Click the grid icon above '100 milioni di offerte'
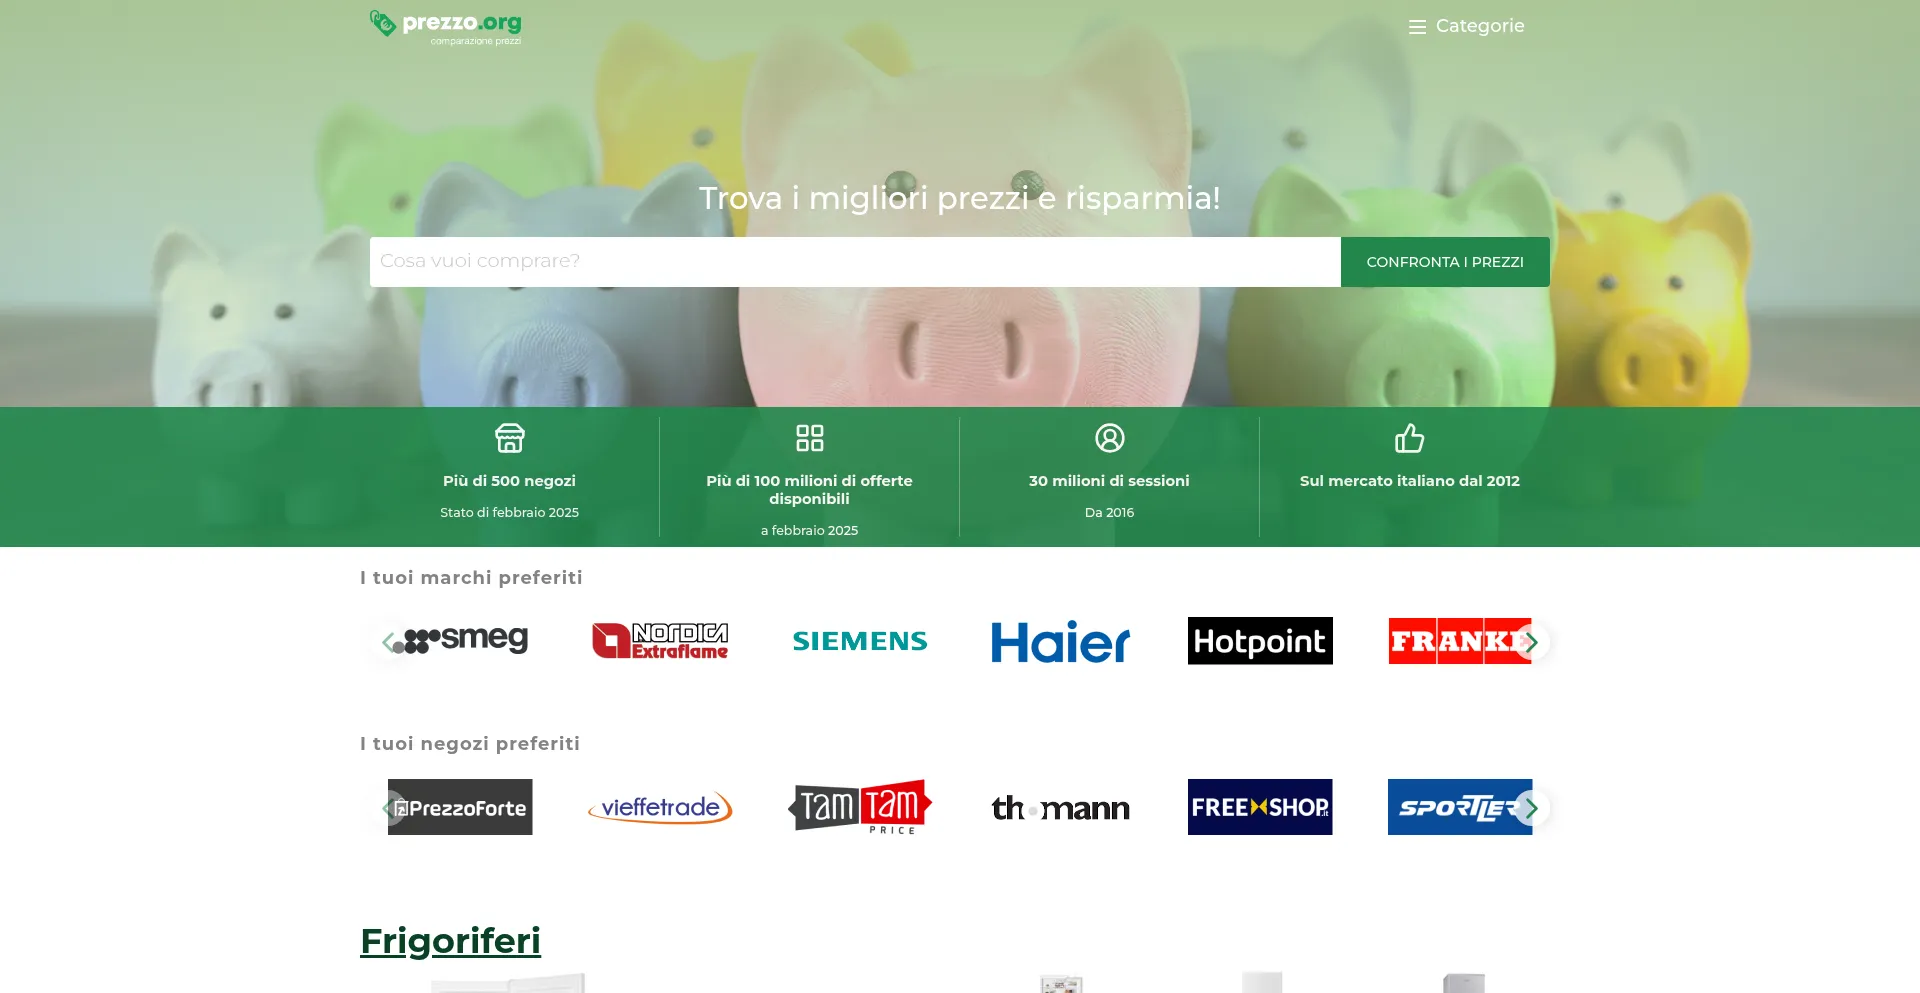This screenshot has height=993, width=1920. coord(810,438)
